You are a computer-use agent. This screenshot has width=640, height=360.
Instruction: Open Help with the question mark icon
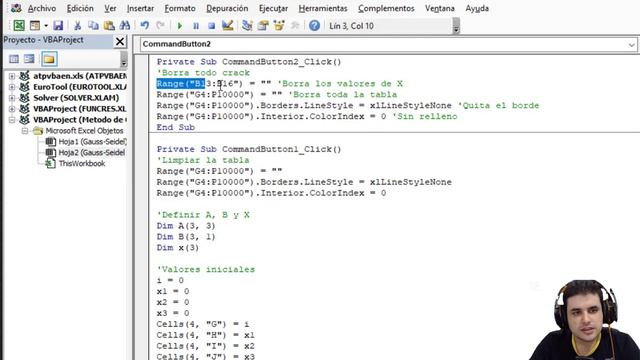314,26
